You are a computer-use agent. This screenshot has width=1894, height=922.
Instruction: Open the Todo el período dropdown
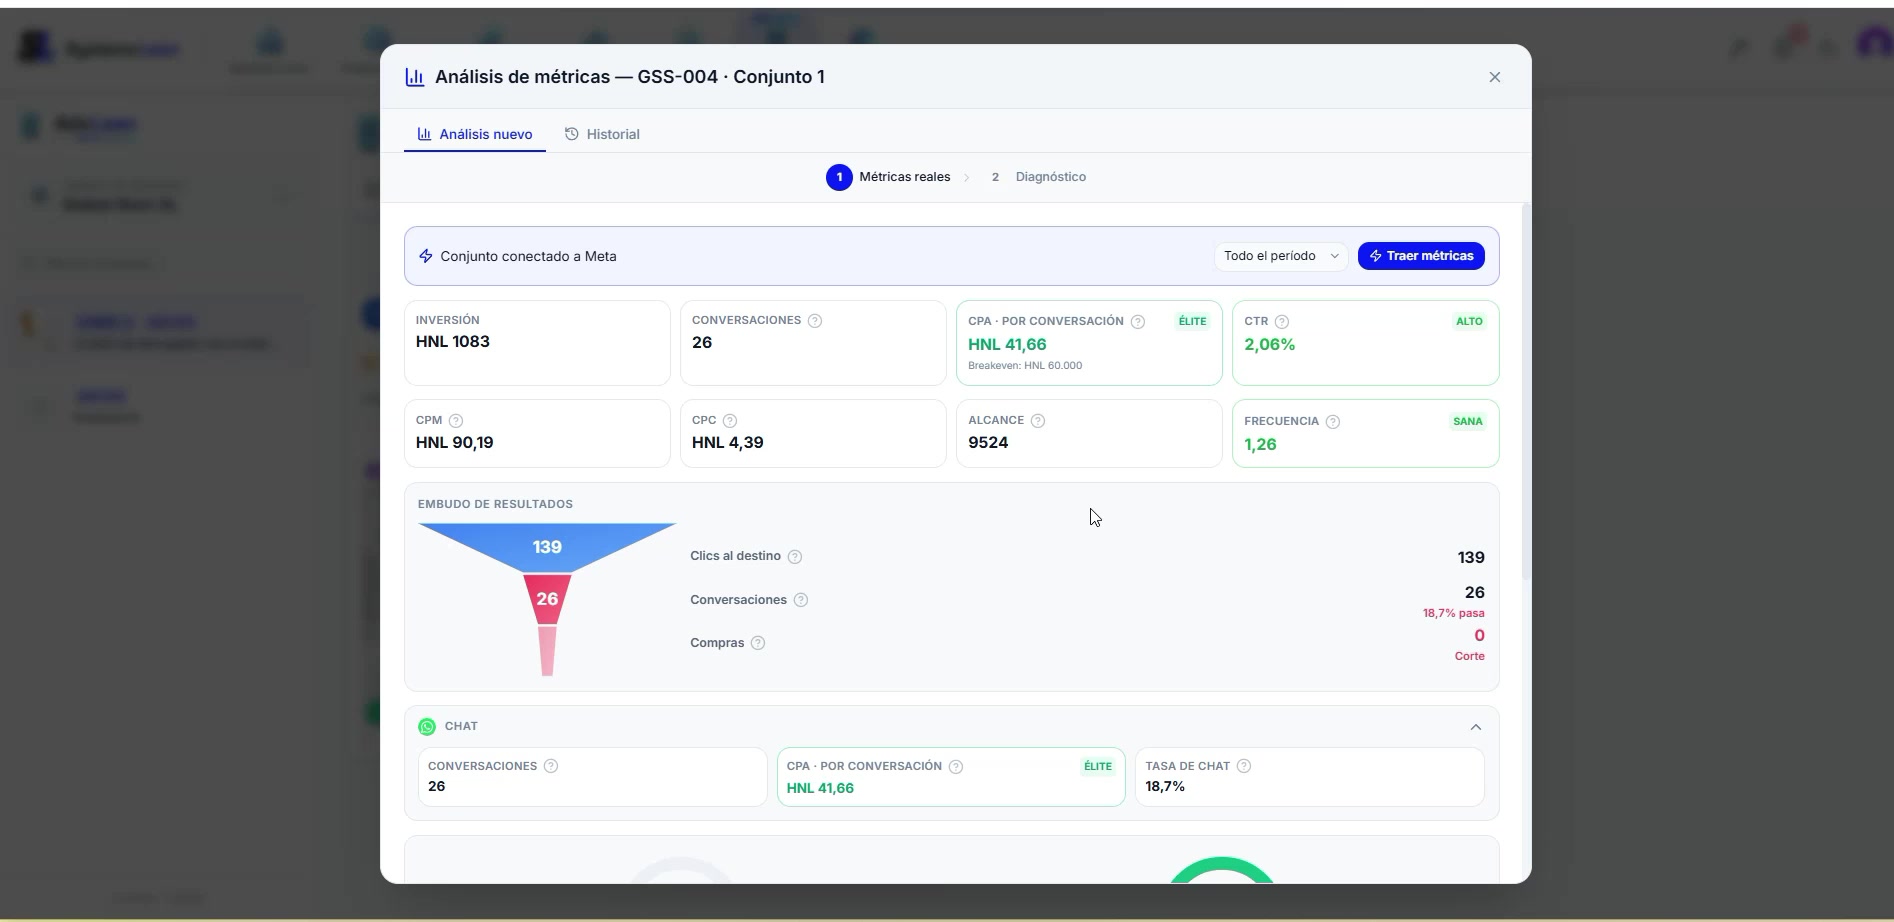[x=1280, y=256]
